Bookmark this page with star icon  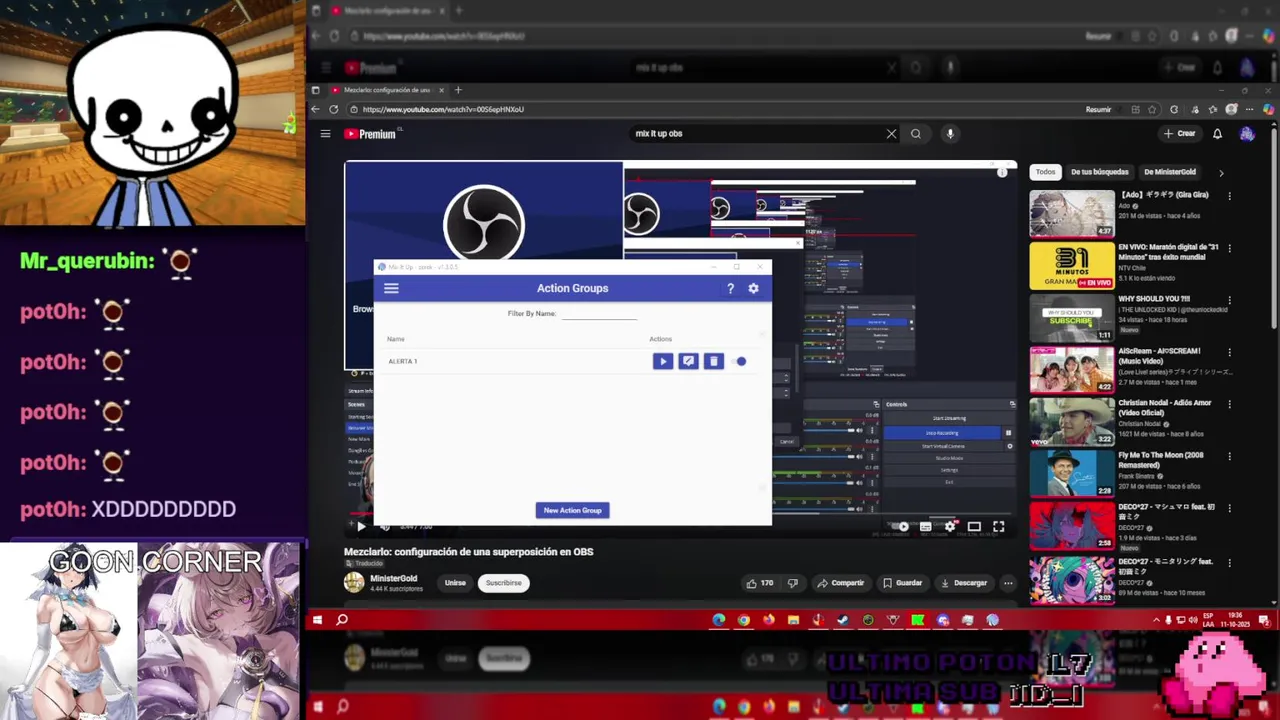point(1153,109)
